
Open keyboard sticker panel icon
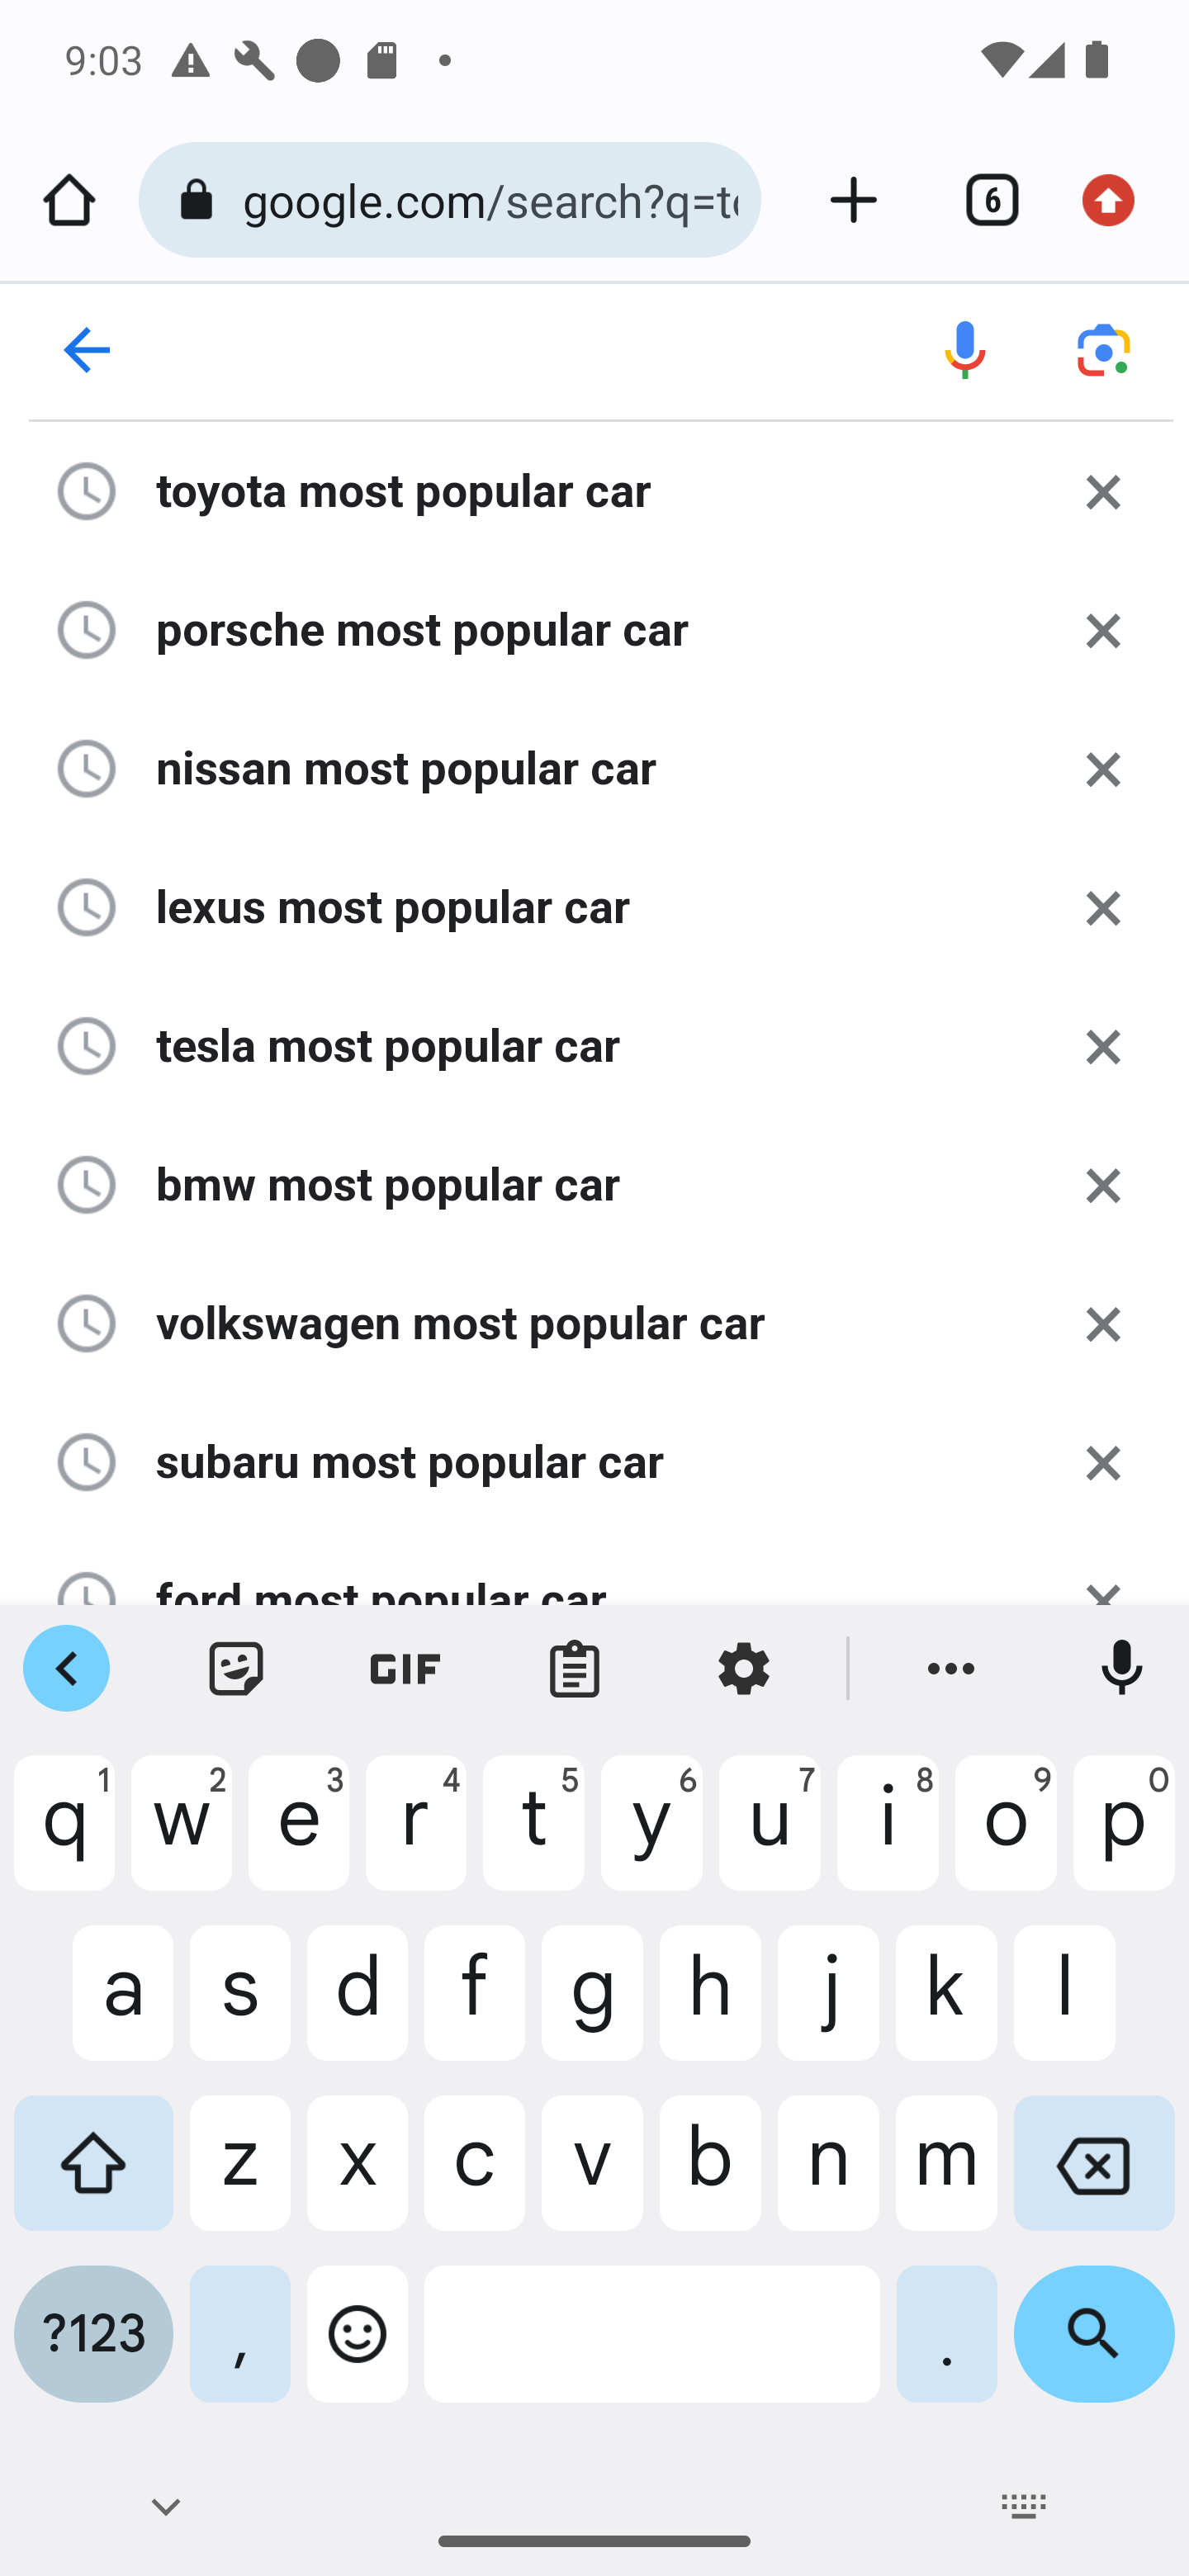pyautogui.click(x=236, y=1668)
